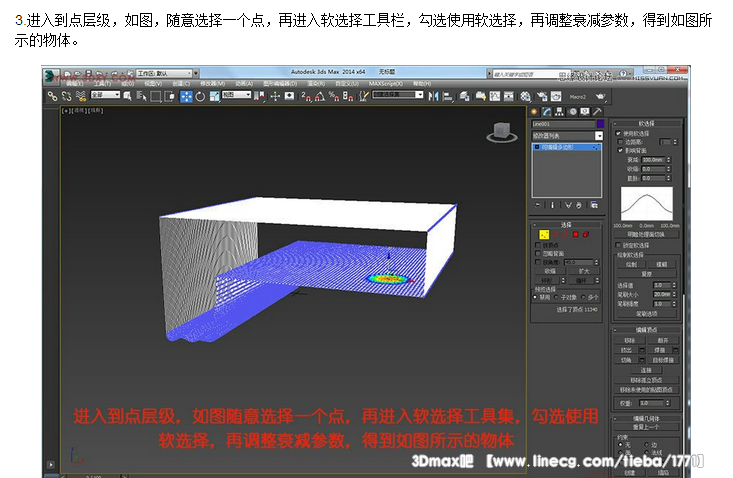Select the SubObj preview selection radio button
Image resolution: width=733 pixels, height=478 pixels.
(x=556, y=297)
